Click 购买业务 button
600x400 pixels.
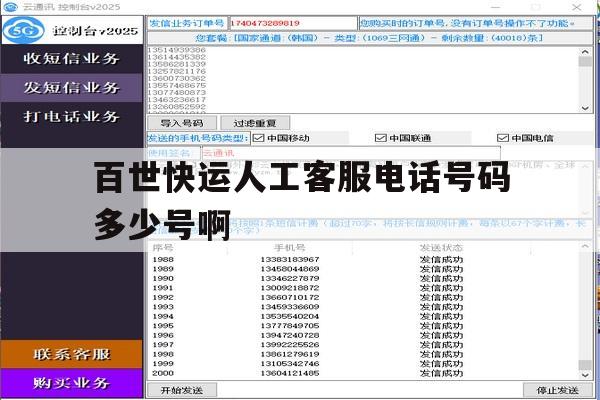coord(72,383)
